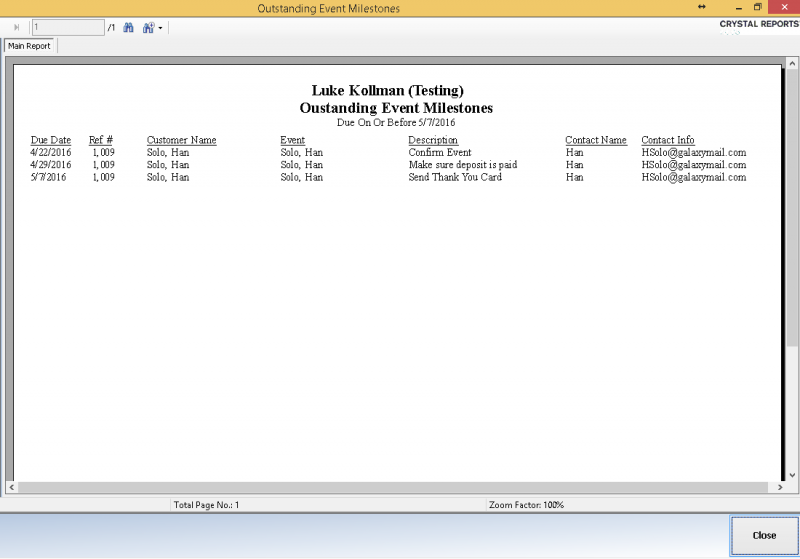Viewport: 800px width, 559px height.
Task: Click the page number input field
Action: (67, 28)
